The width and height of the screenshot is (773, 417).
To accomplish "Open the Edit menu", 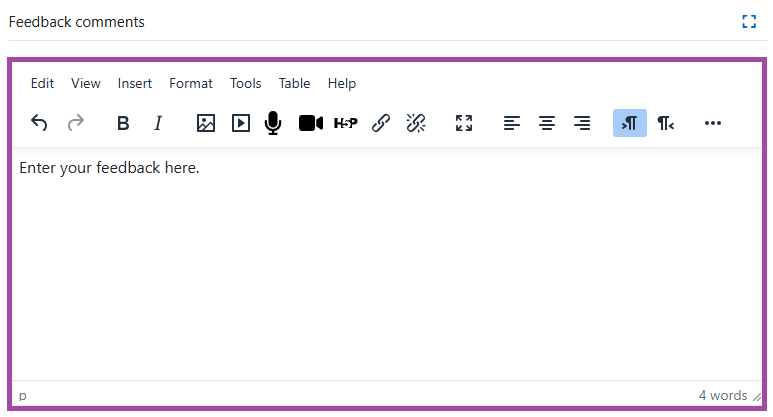I will tap(42, 83).
